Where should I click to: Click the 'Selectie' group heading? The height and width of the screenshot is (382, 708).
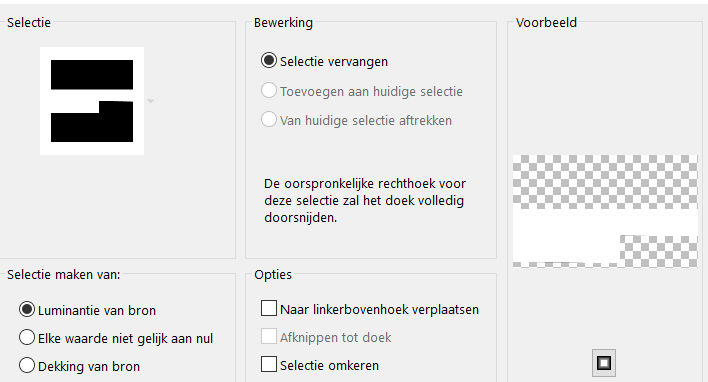click(29, 23)
